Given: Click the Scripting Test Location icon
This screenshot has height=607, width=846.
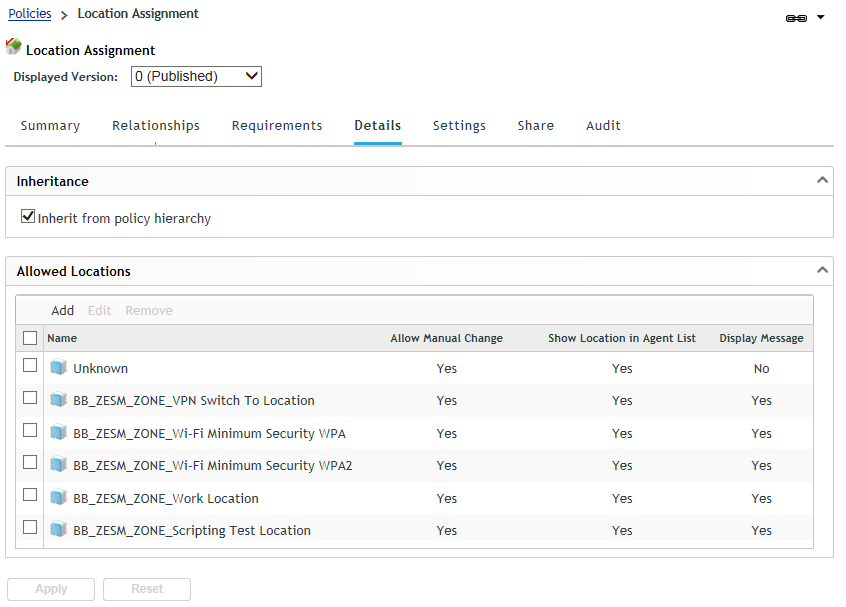Looking at the screenshot, I should [x=59, y=530].
